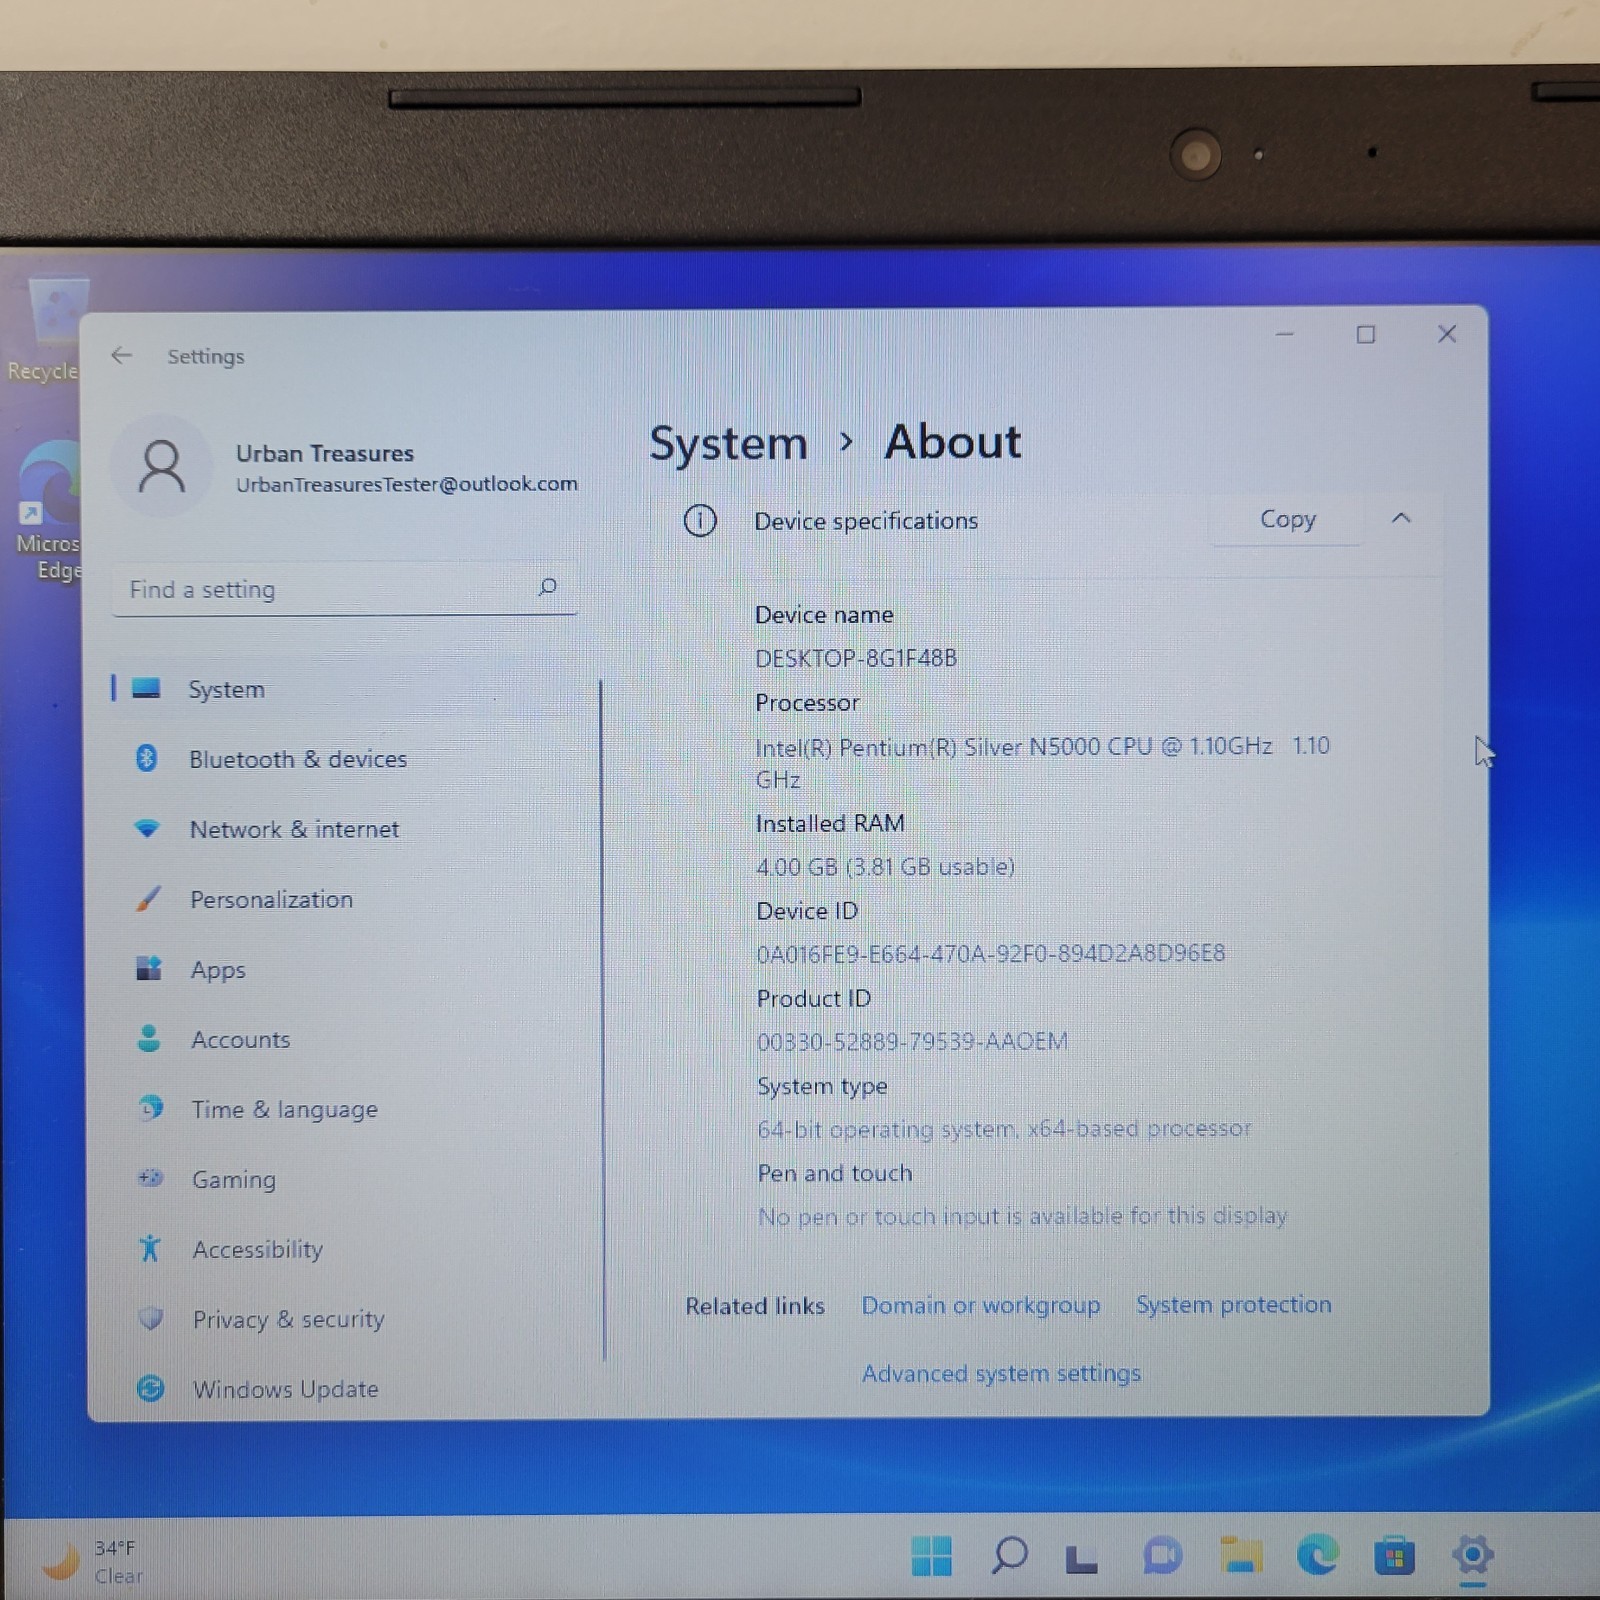Viewport: 1600px width, 1600px height.
Task: Select the Microsoft Edge desktop shortcut
Action: click(47, 510)
